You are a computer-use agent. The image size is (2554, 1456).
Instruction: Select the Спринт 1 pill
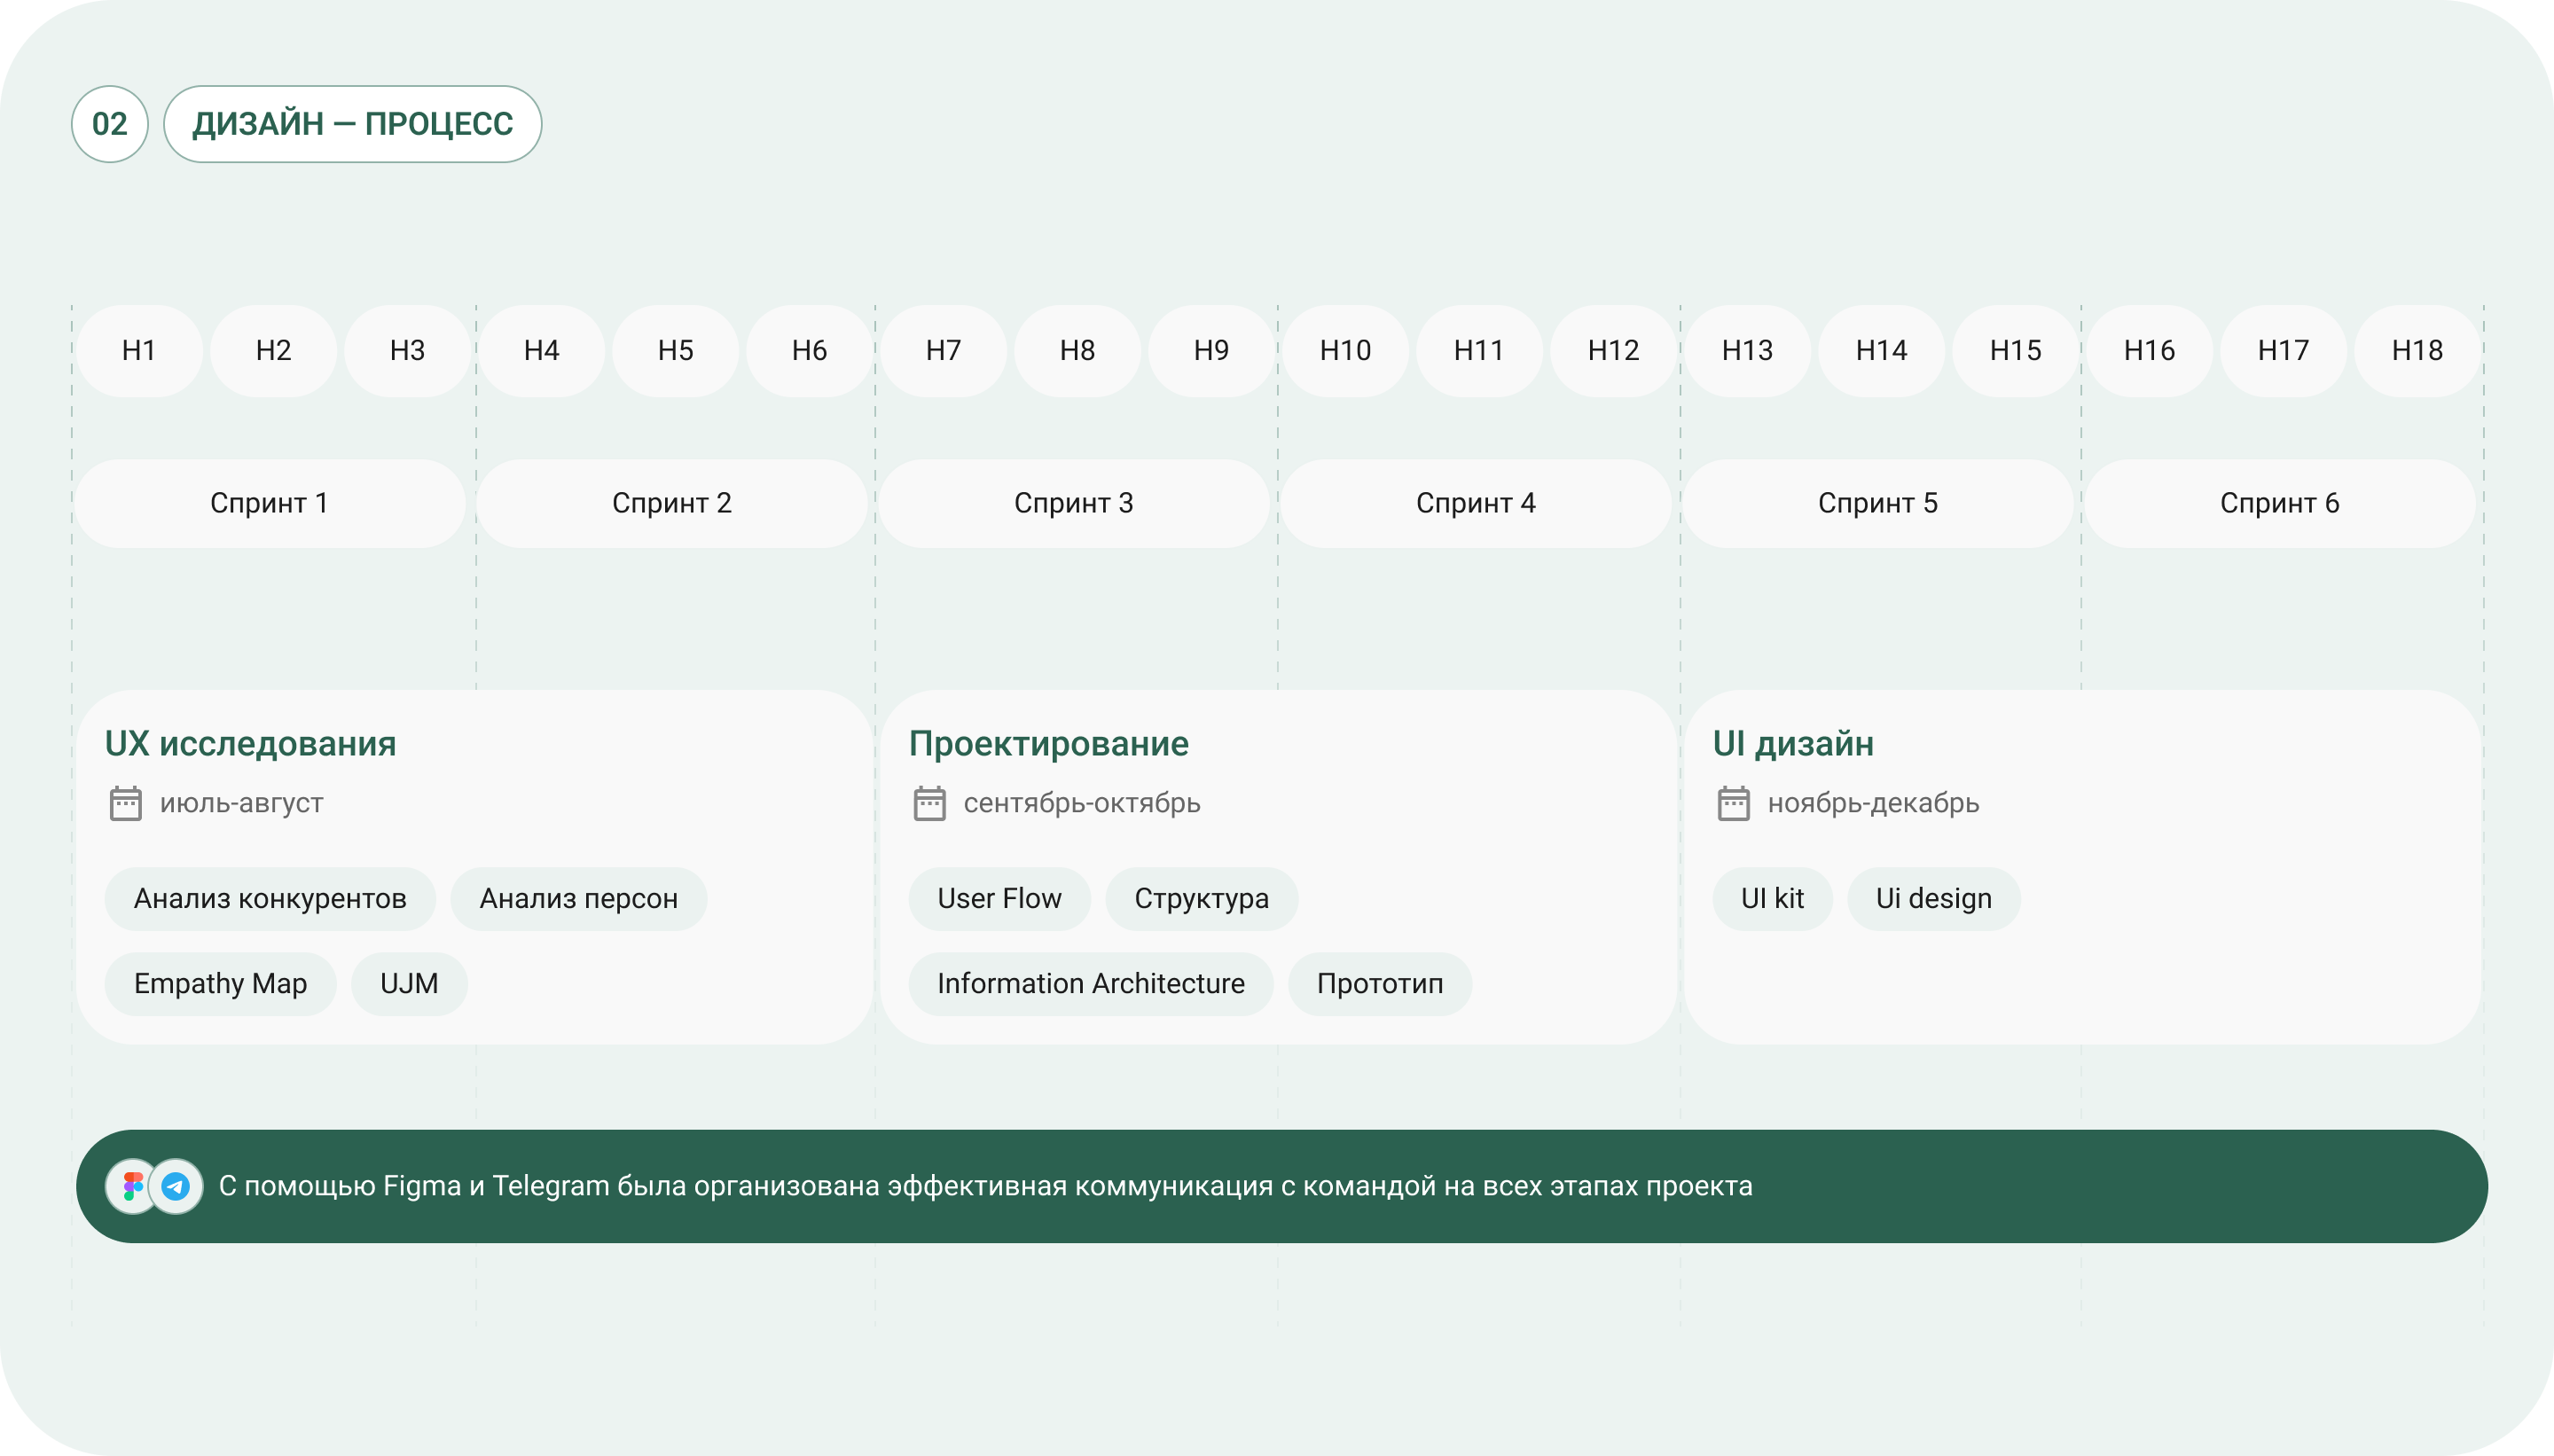point(270,503)
